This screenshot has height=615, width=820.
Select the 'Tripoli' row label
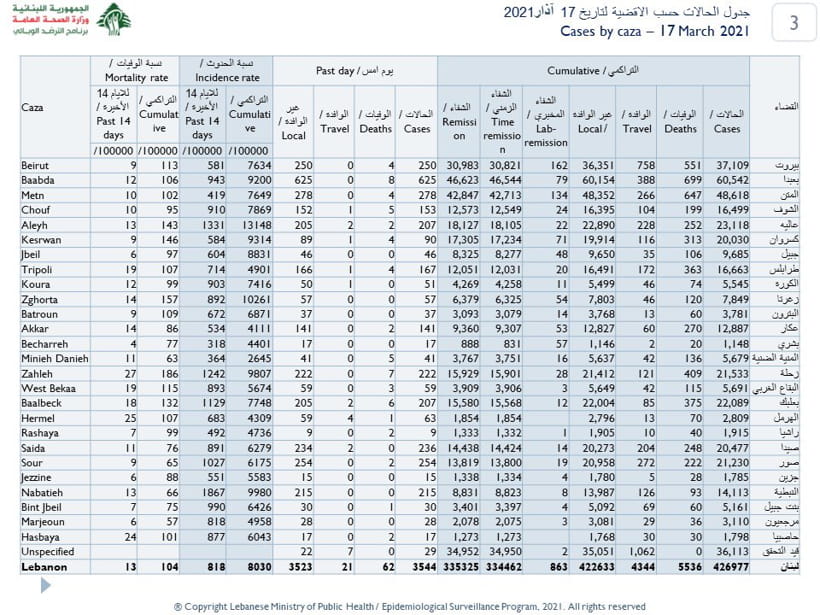click(37, 269)
